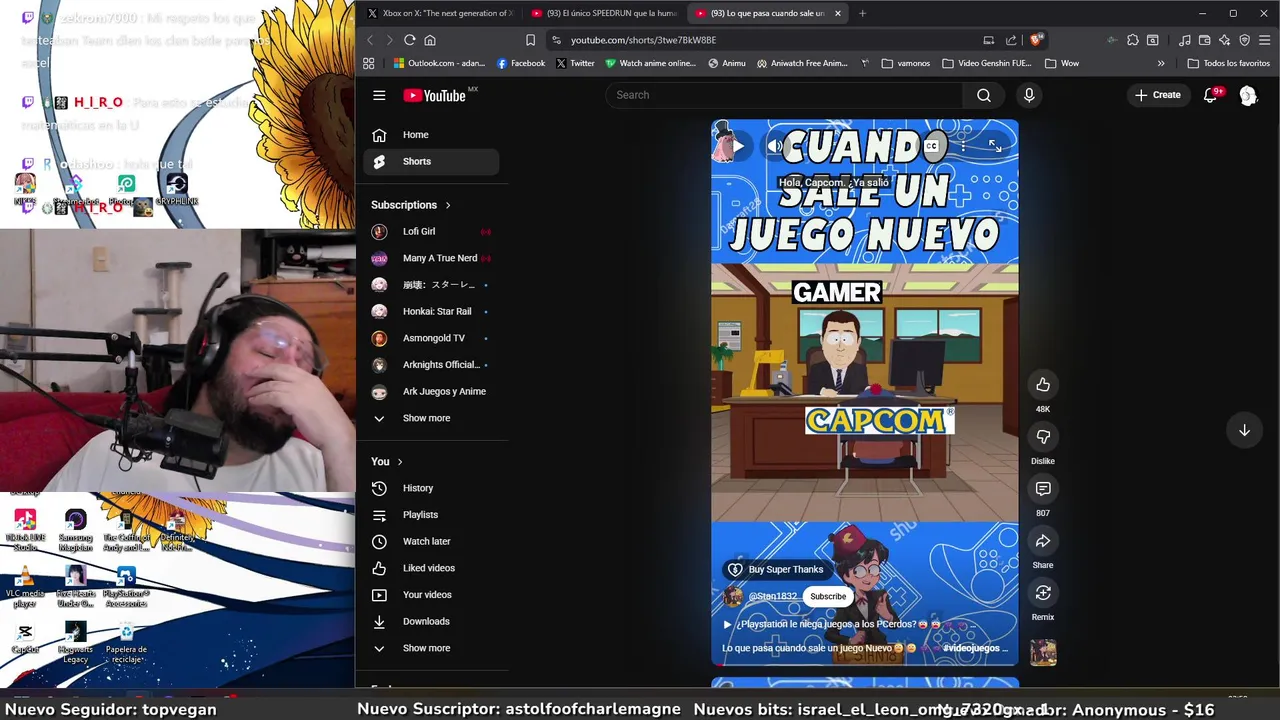Image resolution: width=1280 pixels, height=720 pixels.
Task: Open the YouTube hamburger guide menu
Action: (x=379, y=95)
